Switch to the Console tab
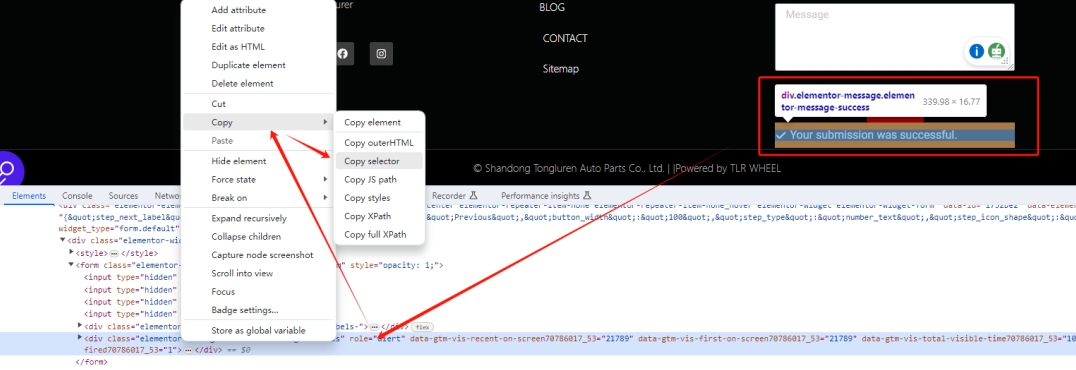Viewport: 1076px width, 370px height. pyautogui.click(x=77, y=196)
